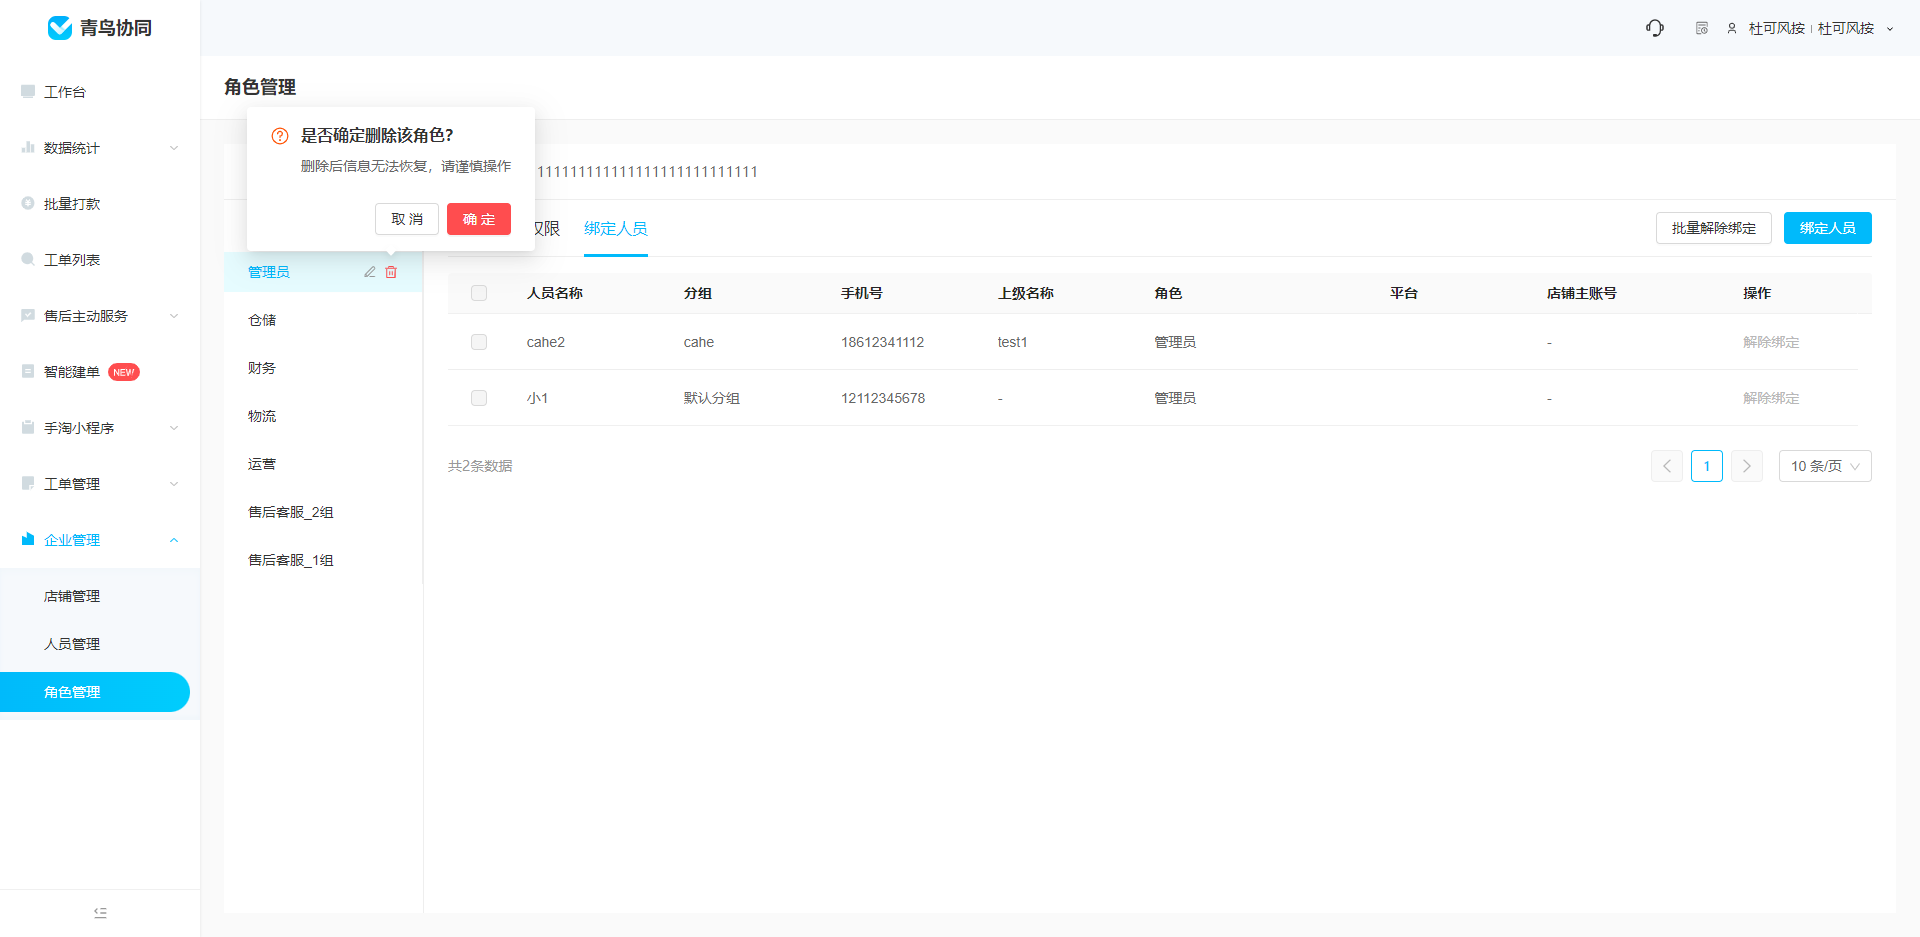This screenshot has width=1920, height=937.
Task: Toggle the select-all checkbox in table header
Action: click(x=479, y=293)
